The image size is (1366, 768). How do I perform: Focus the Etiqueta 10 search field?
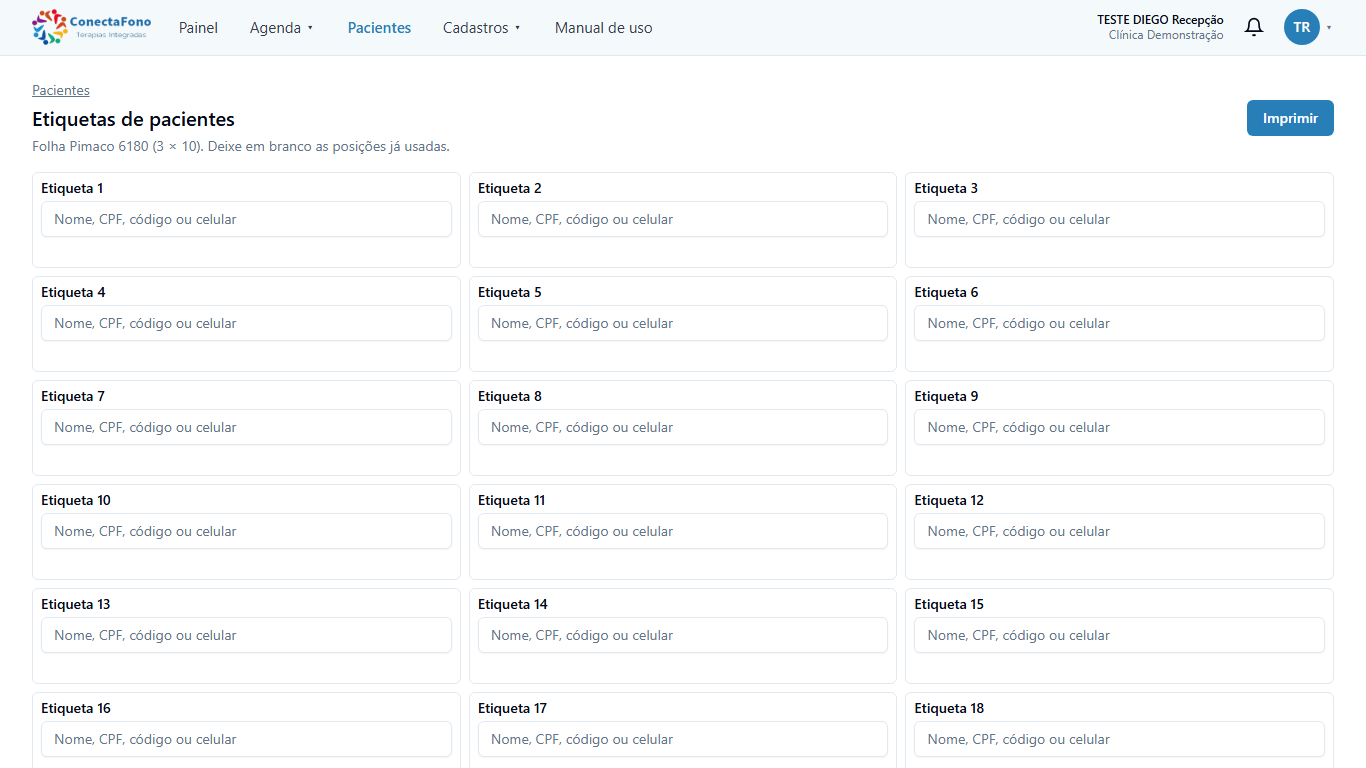(246, 531)
